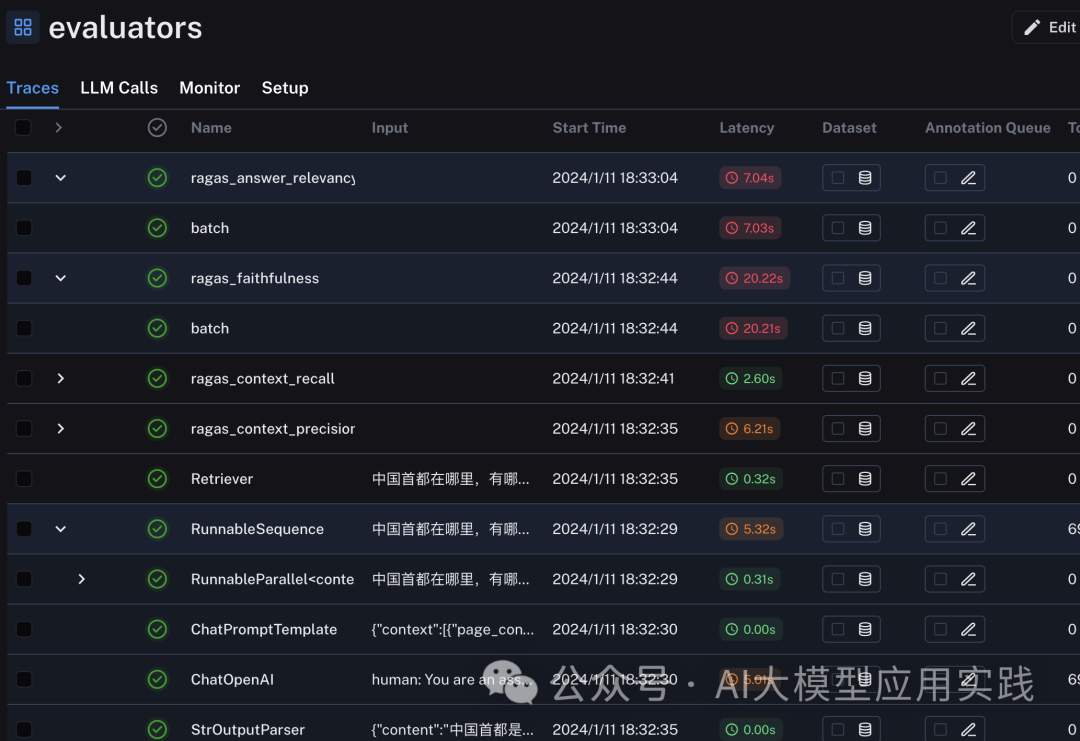Collapse the ragas_answer_relevancy trace

click(x=61, y=178)
